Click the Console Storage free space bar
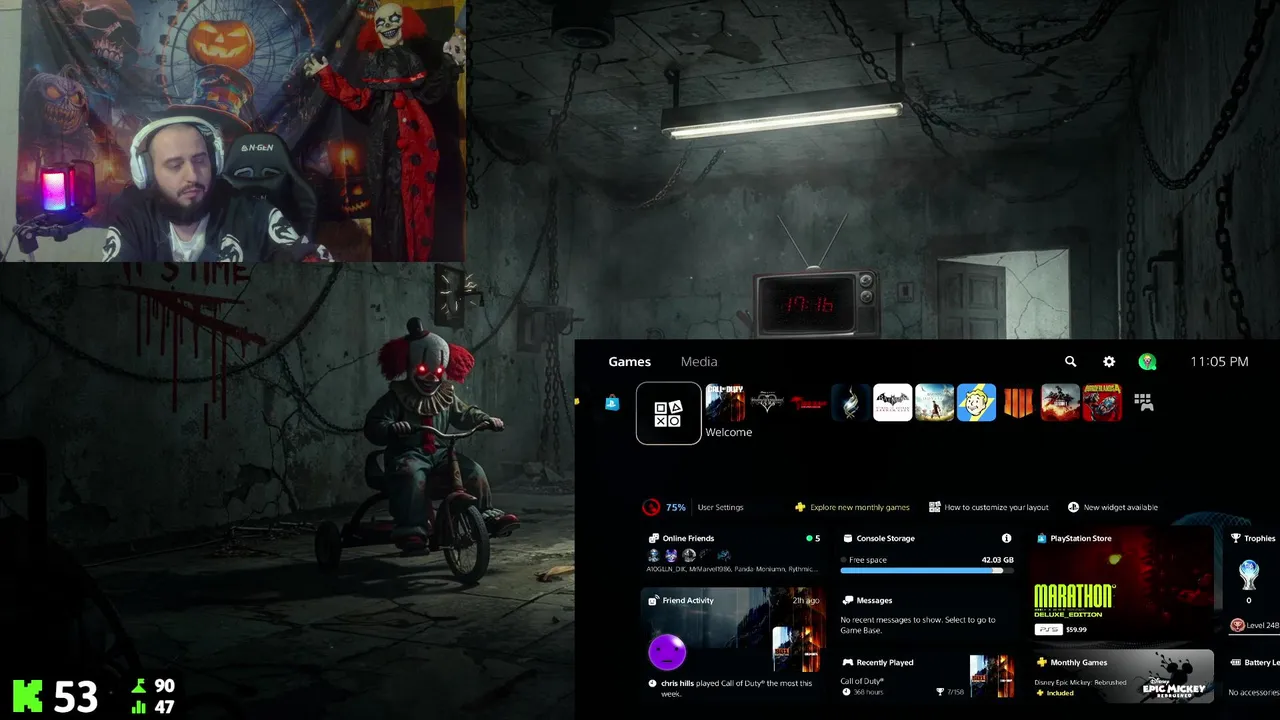1280x720 pixels. 926,570
